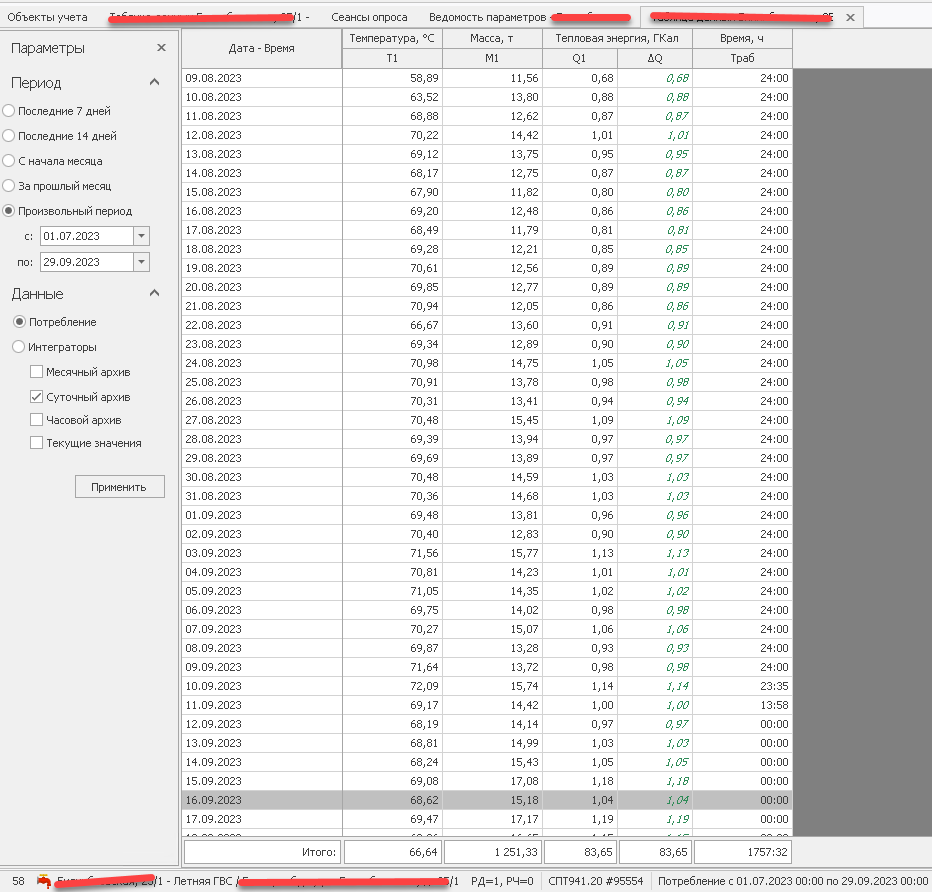Click the T1 column header
The width and height of the screenshot is (932, 892).
point(392,58)
